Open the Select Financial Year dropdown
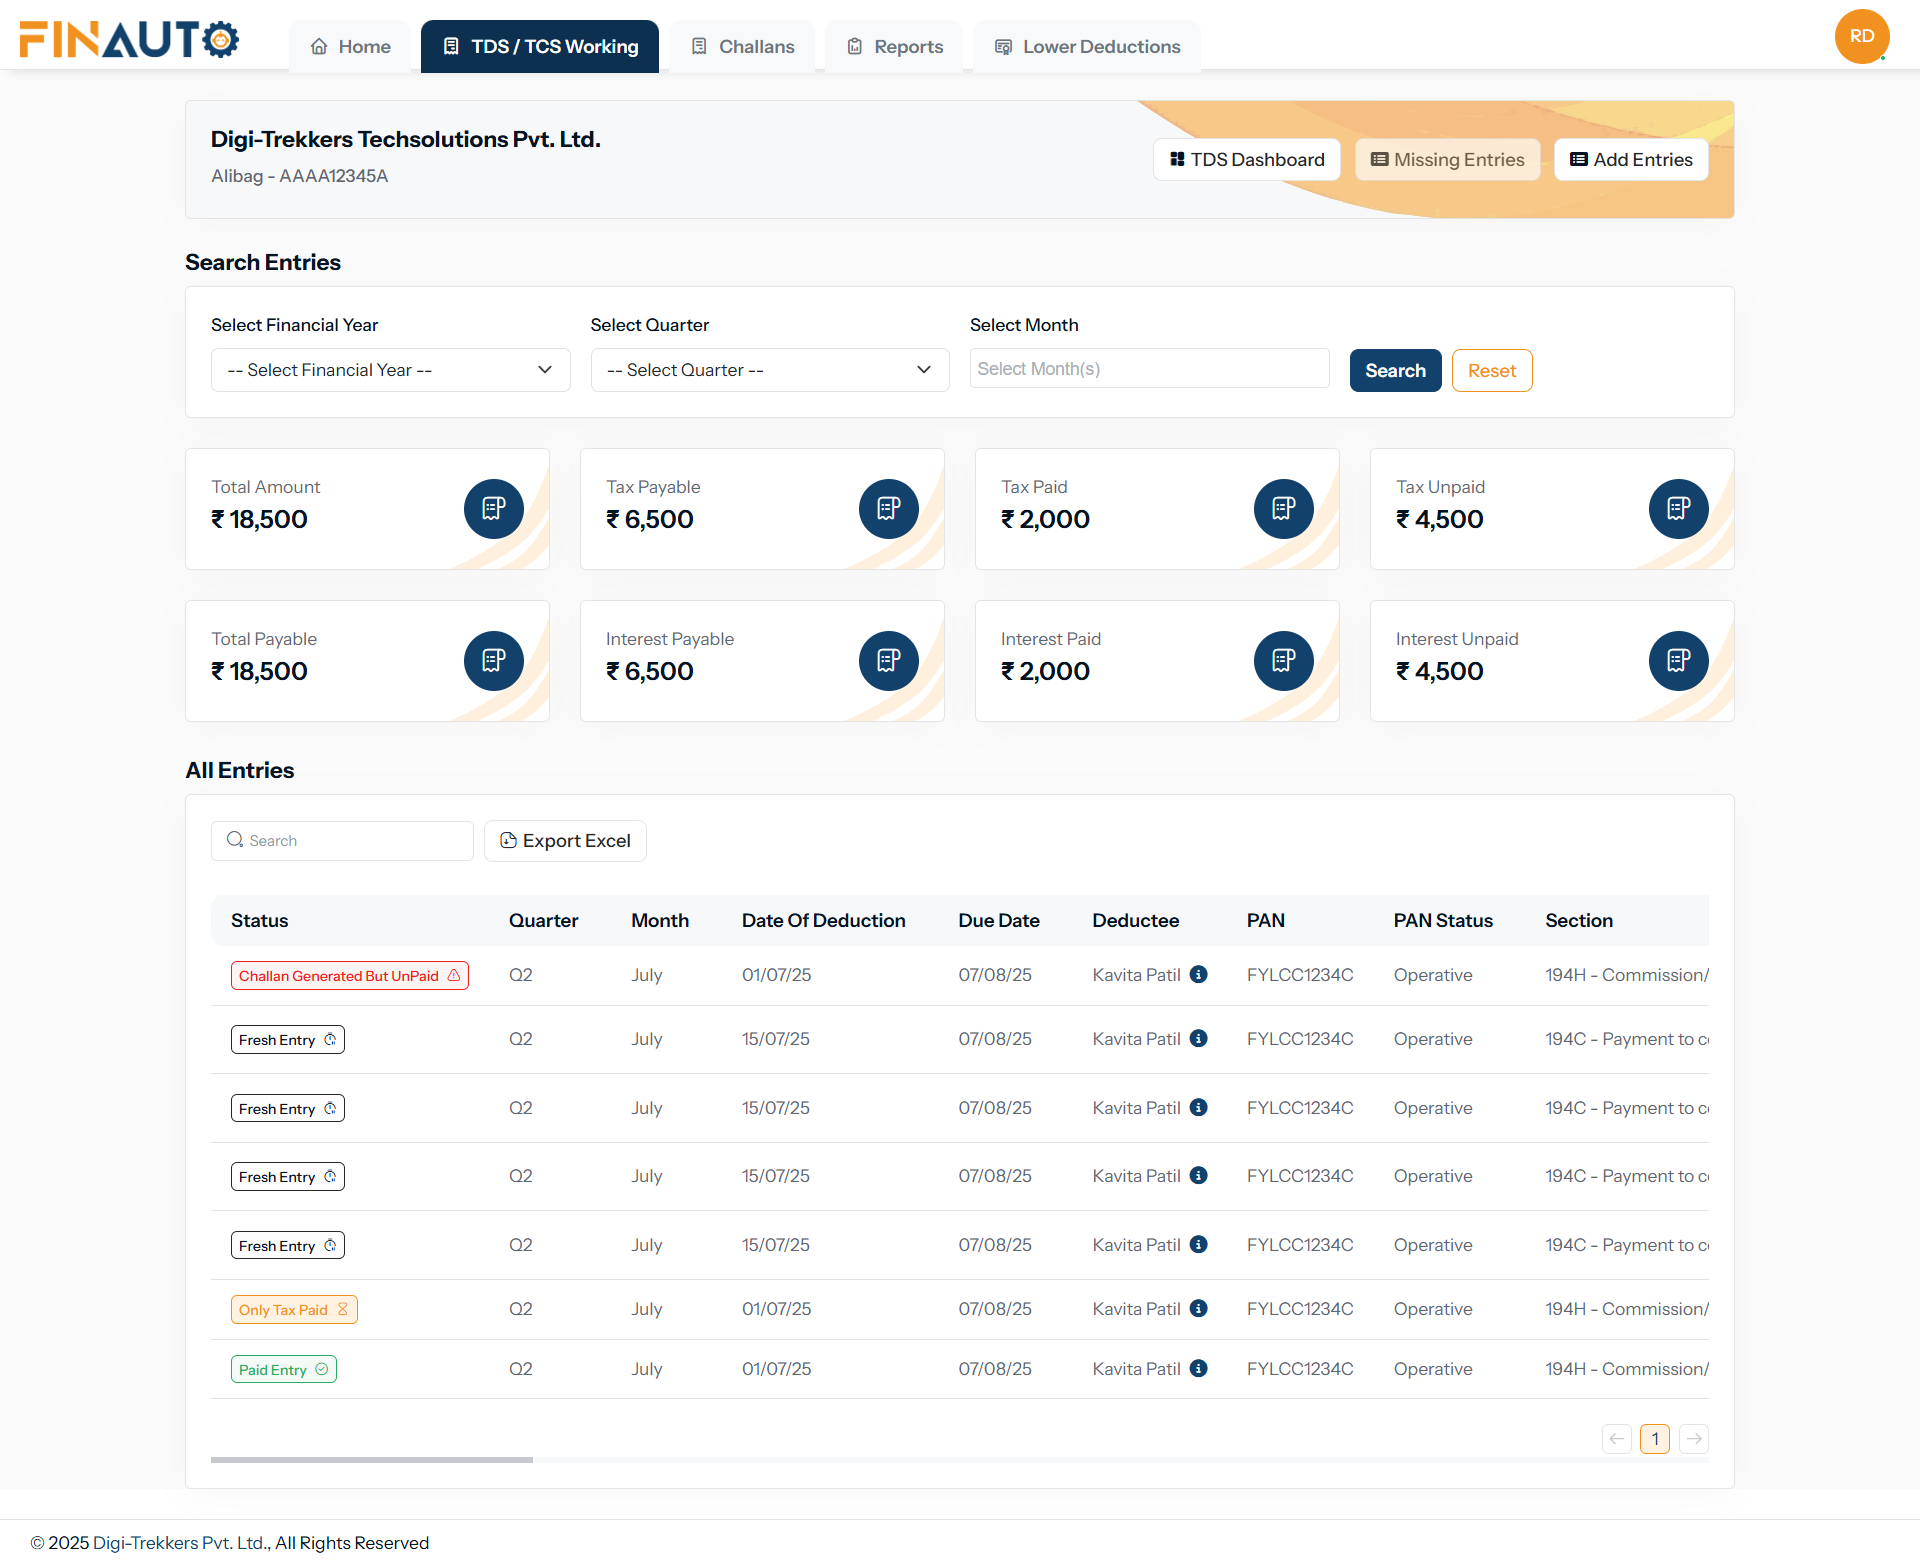Image resolution: width=1920 pixels, height=1565 pixels. [x=390, y=370]
